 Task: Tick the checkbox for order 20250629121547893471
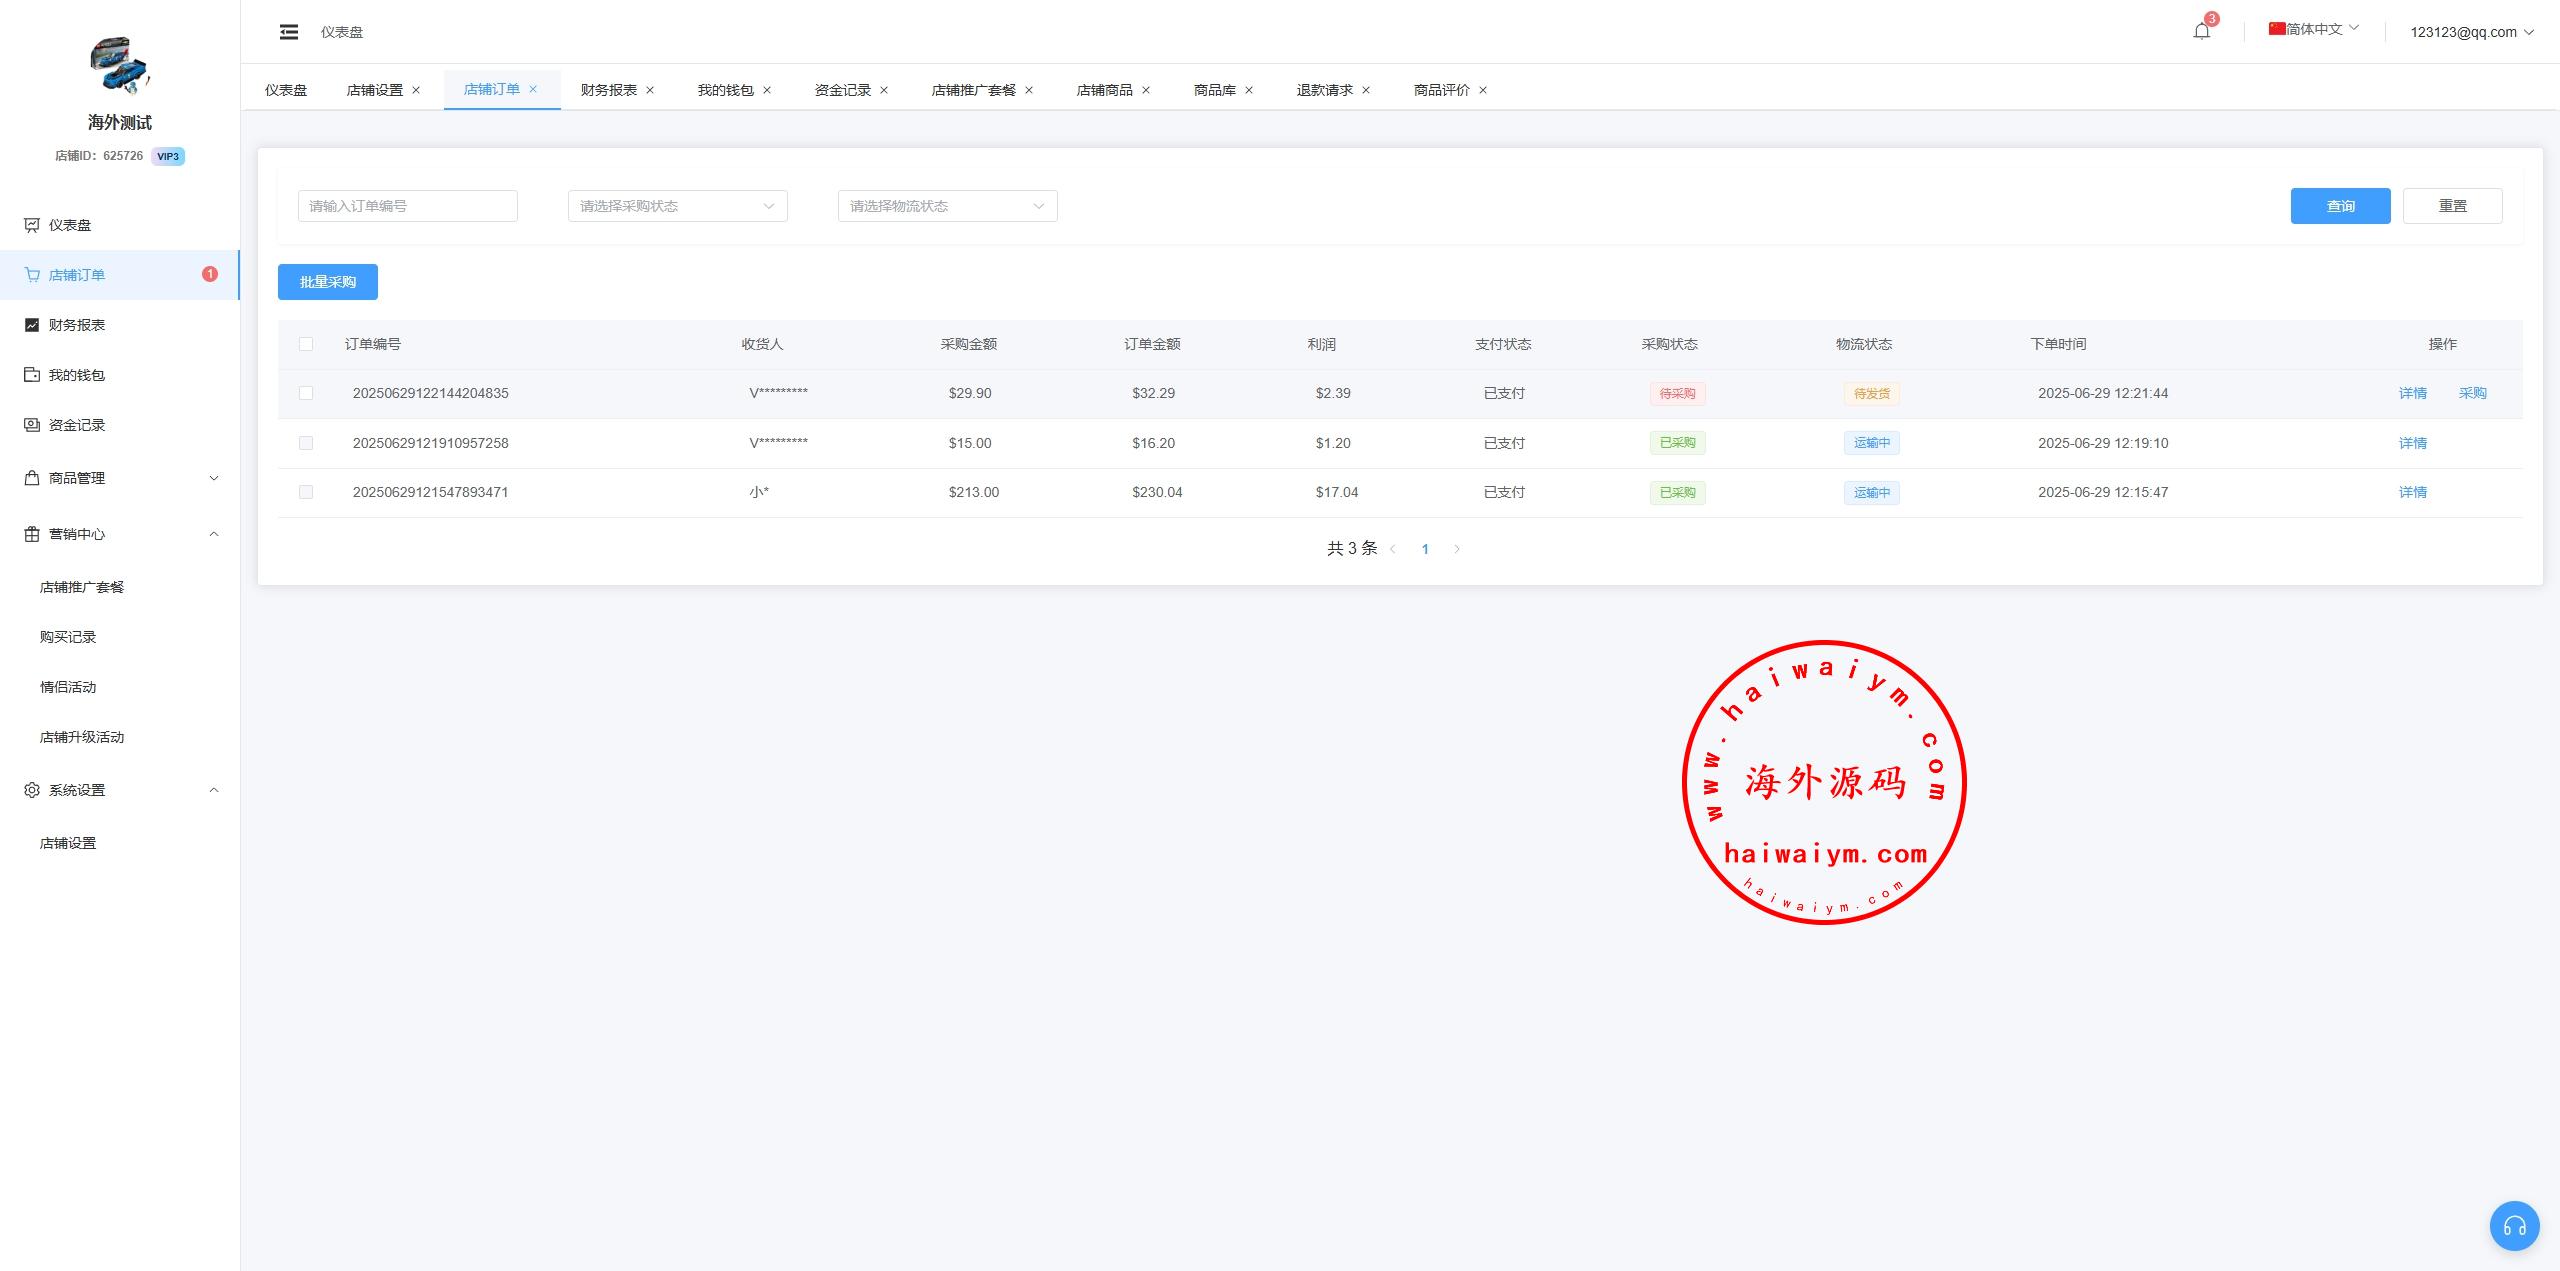pyautogui.click(x=306, y=492)
